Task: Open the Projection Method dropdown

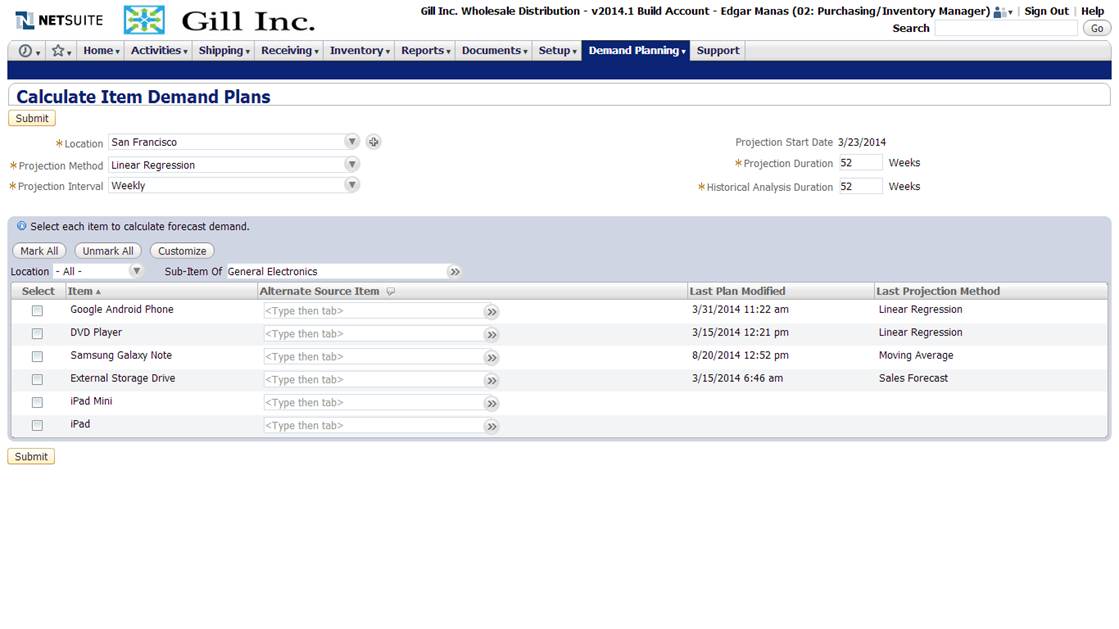Action: 351,164
